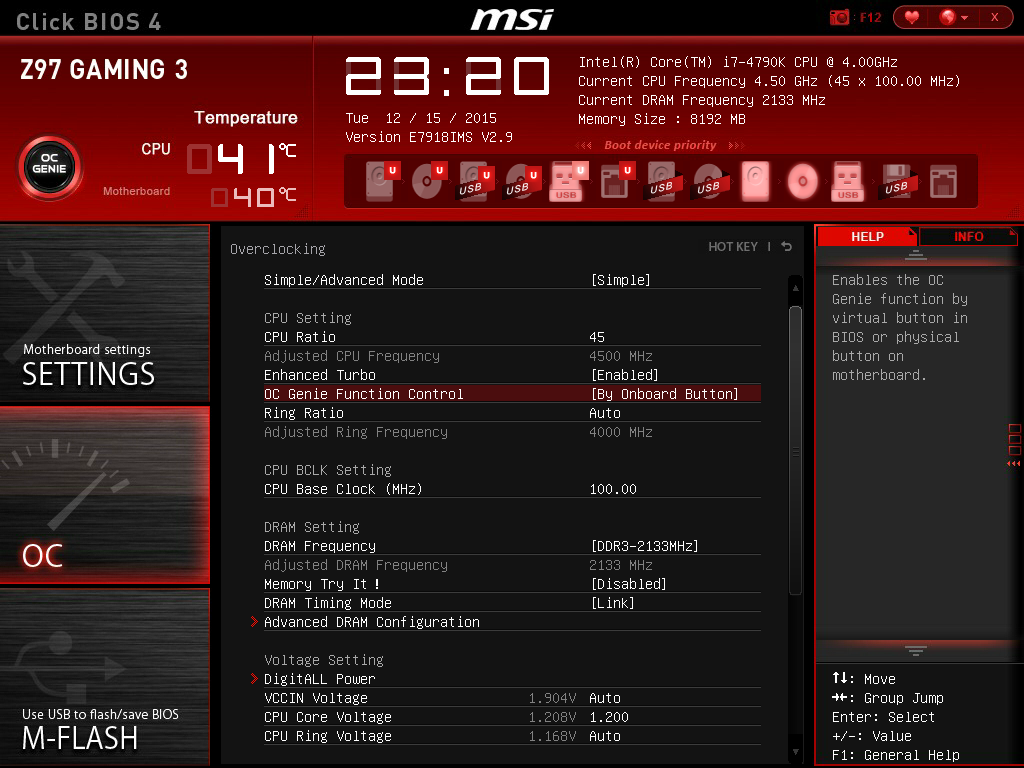
Task: Click the legacy USB key boot icon
Action: click(x=848, y=181)
